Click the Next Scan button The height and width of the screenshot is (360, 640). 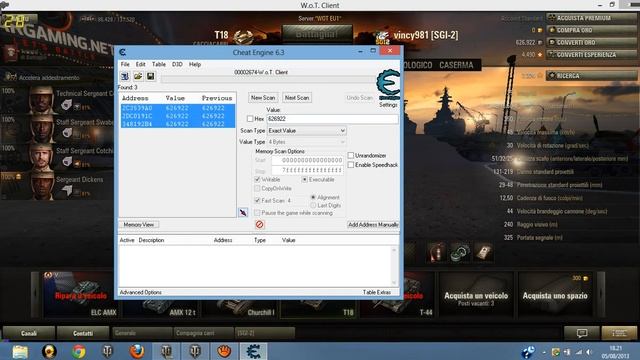[x=297, y=98]
